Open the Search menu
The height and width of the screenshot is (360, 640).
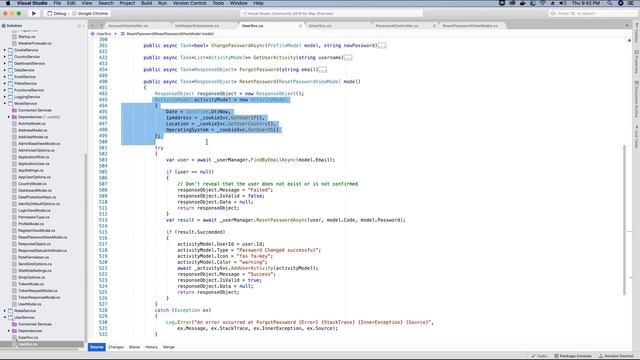(x=105, y=3)
